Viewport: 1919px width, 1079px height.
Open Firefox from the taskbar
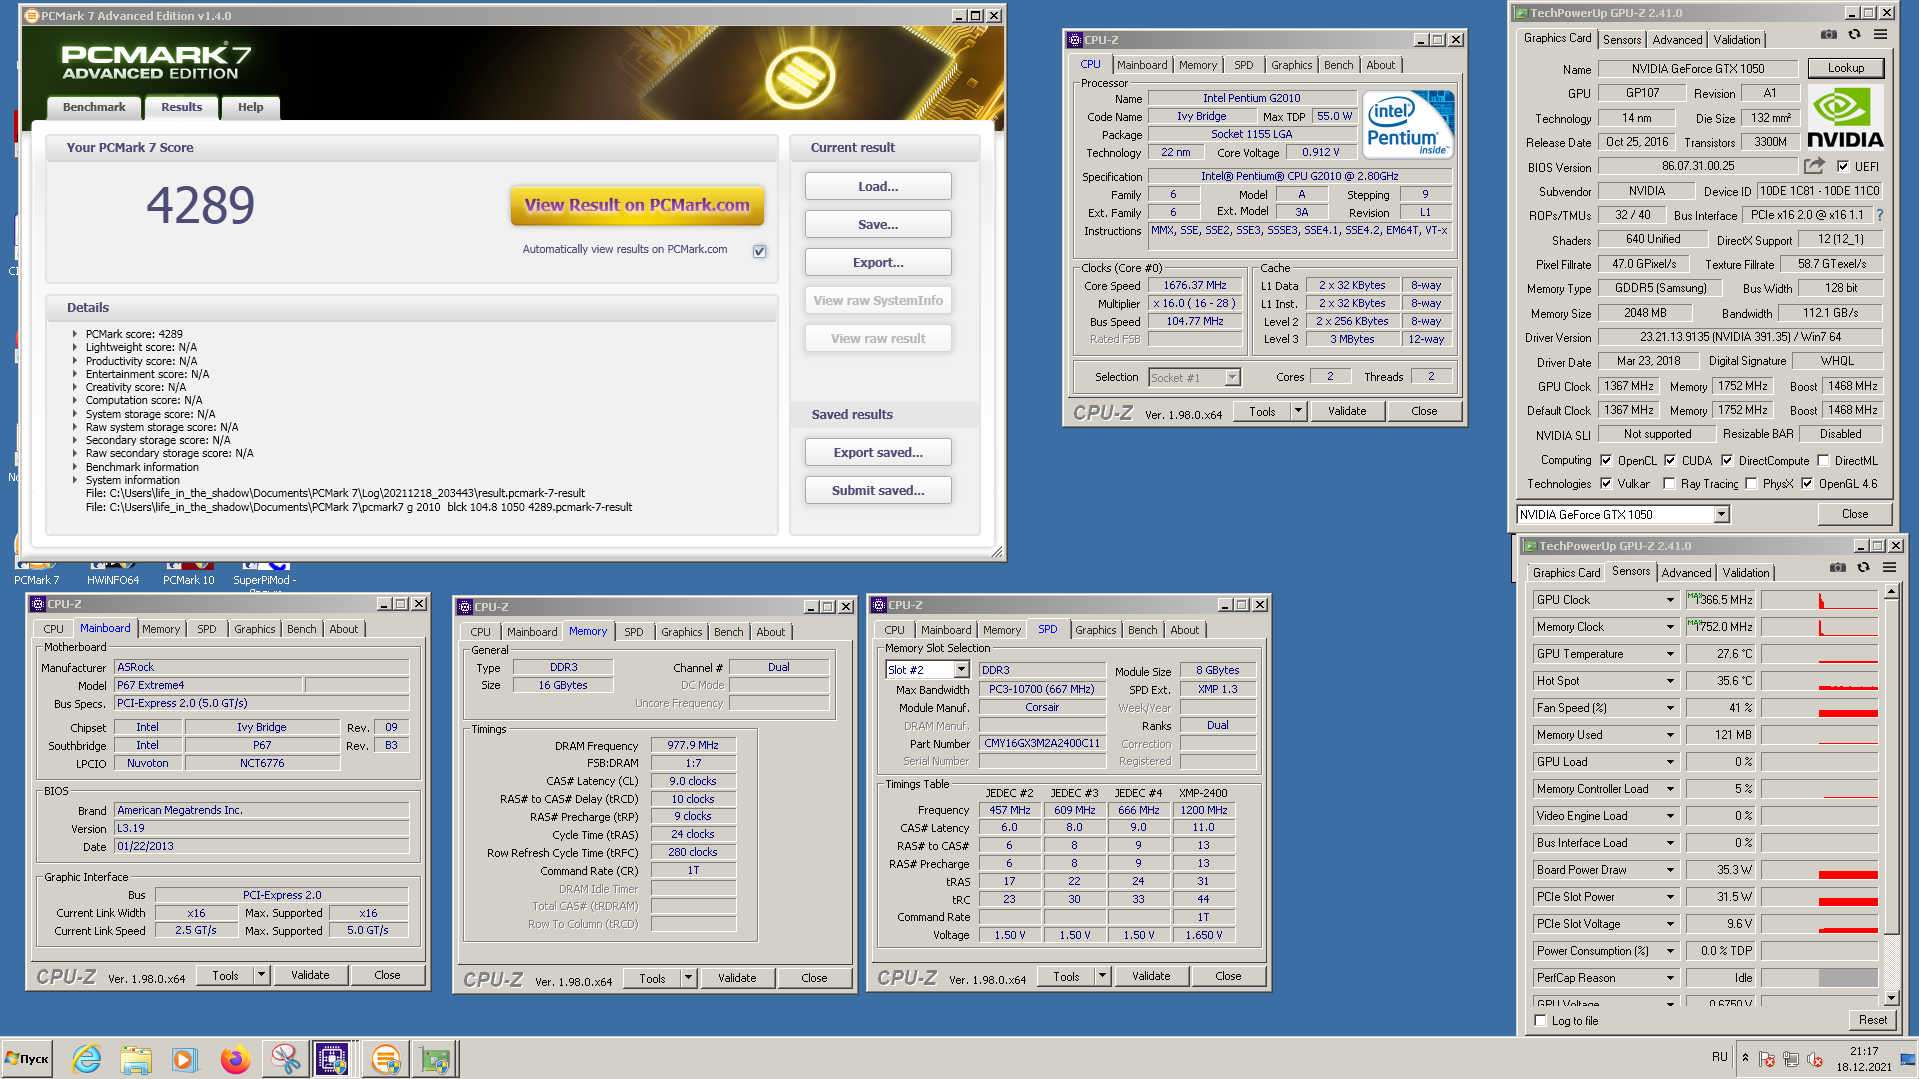click(x=235, y=1059)
